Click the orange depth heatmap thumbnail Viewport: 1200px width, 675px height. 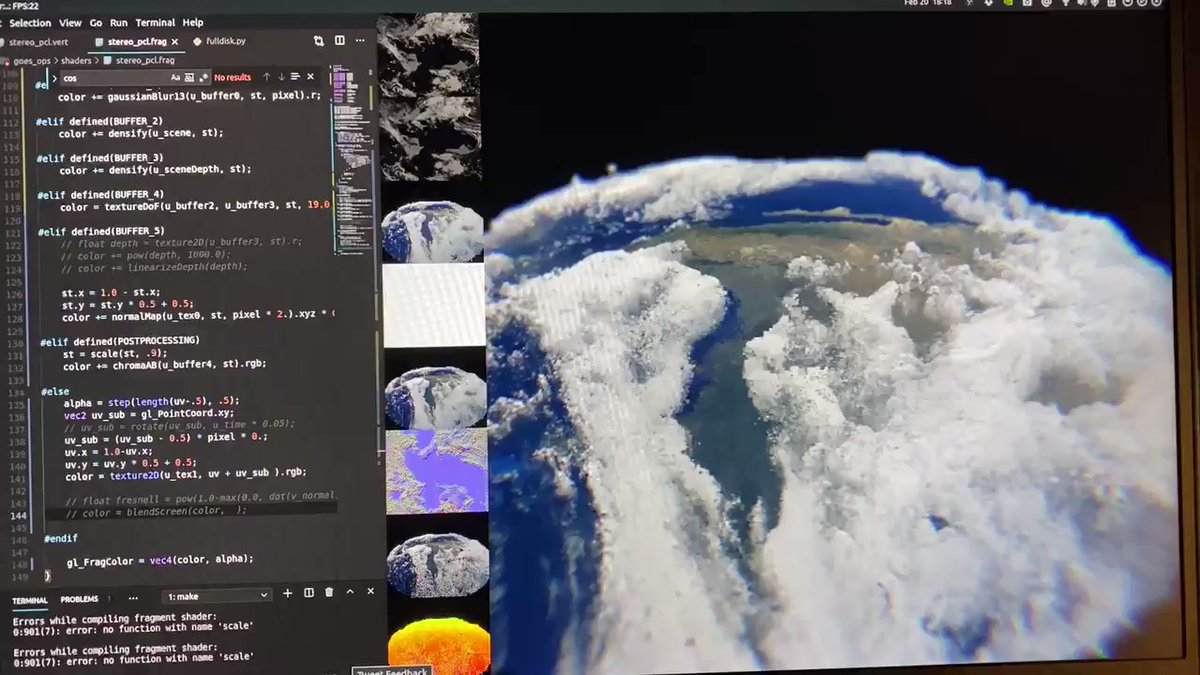click(x=438, y=645)
